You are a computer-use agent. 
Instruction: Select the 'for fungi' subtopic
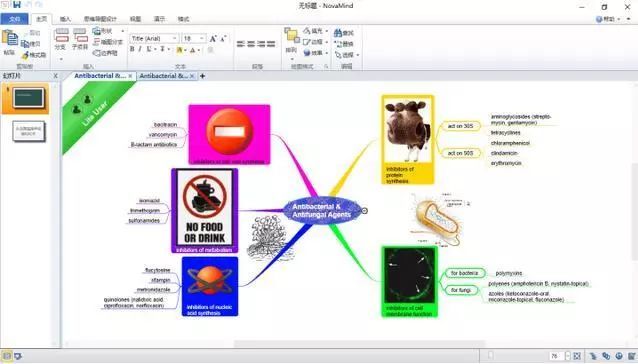pyautogui.click(x=461, y=290)
